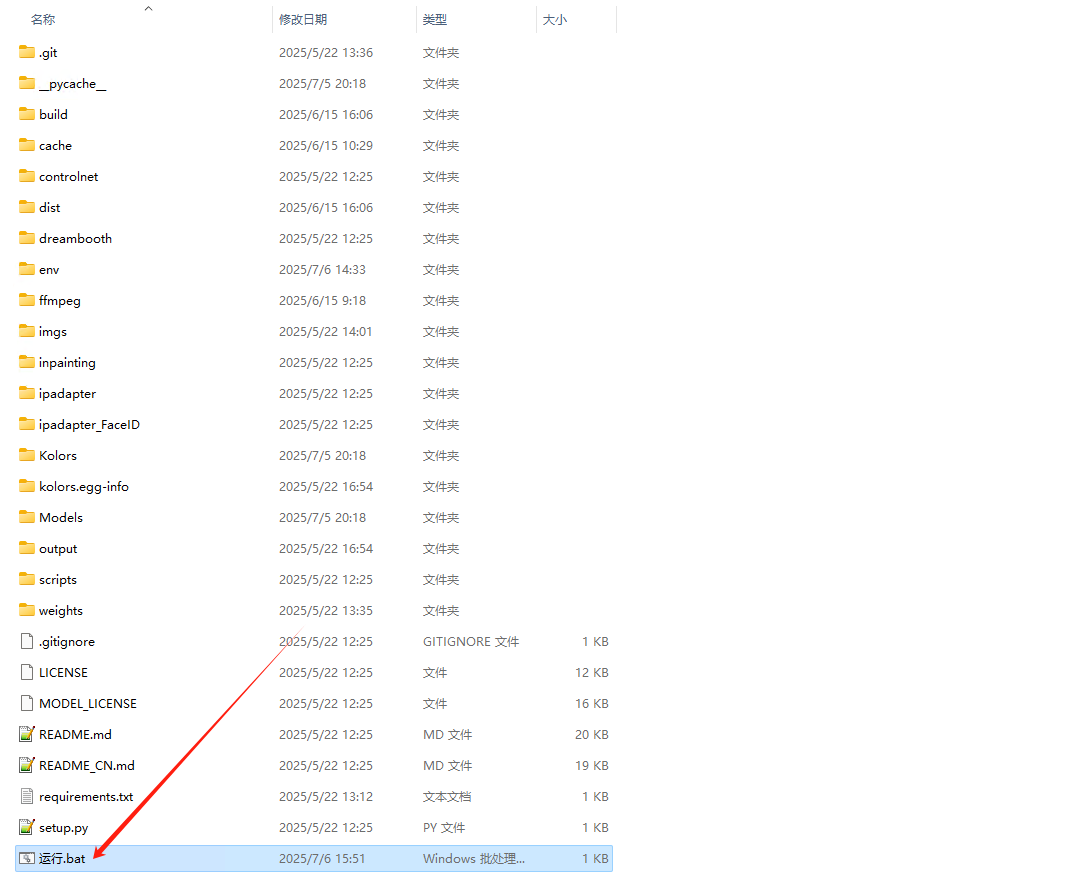Click the 大小 column header
The width and height of the screenshot is (1083, 877).
555,20
